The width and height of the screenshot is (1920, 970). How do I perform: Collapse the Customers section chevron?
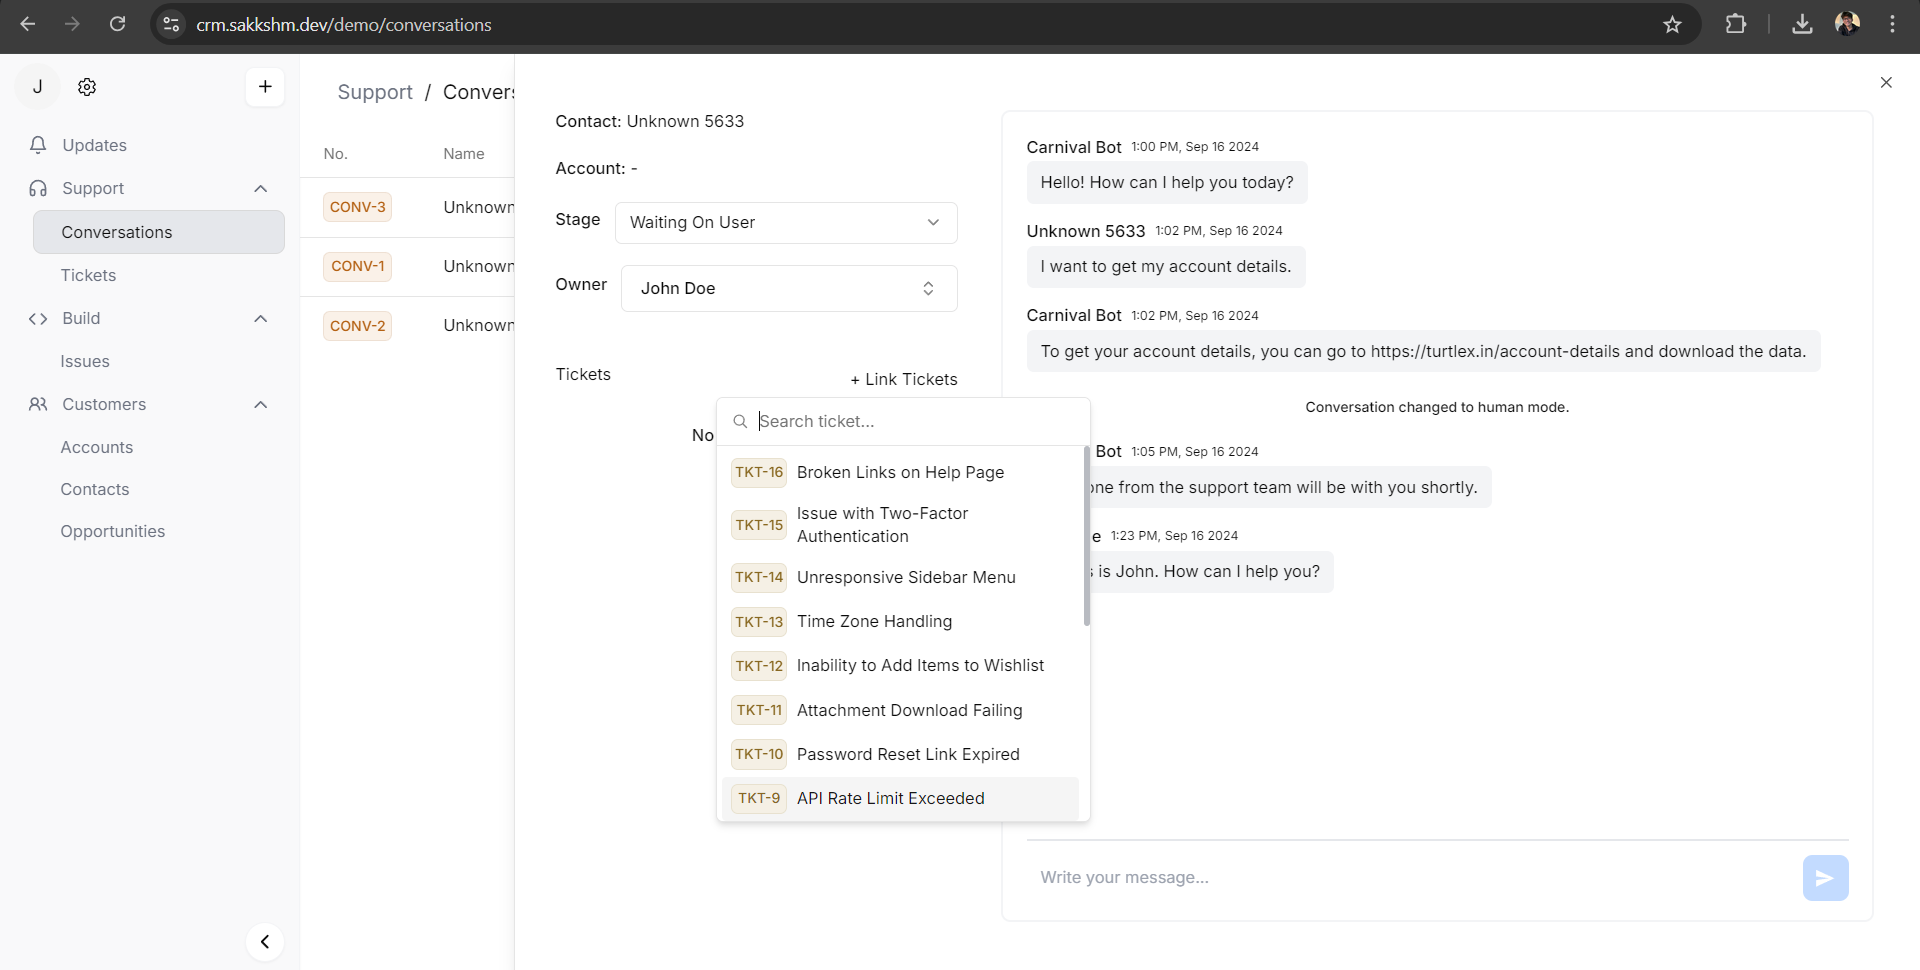pyautogui.click(x=261, y=405)
